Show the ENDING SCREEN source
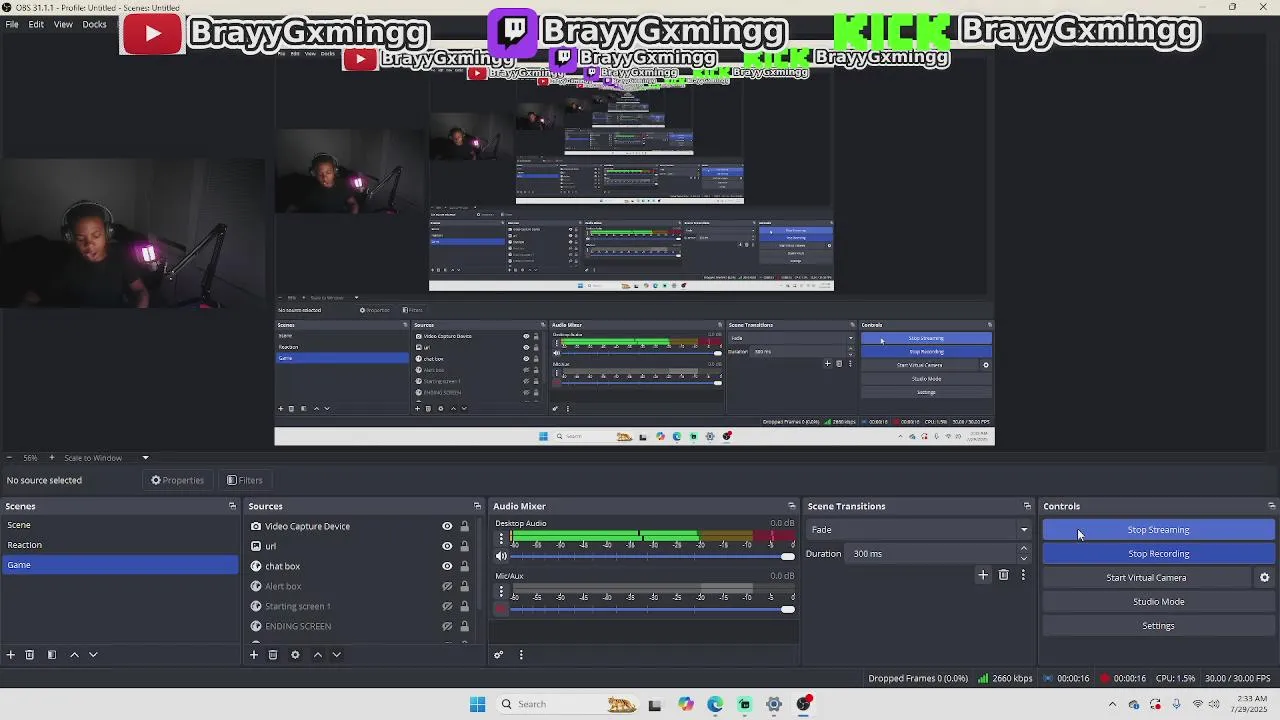Screen dimensions: 1280x720 pos(447,626)
